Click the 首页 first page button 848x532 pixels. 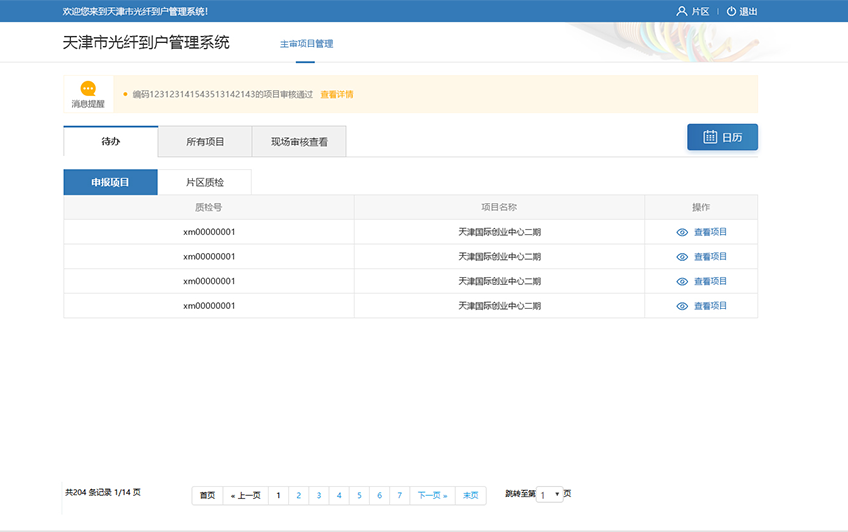click(x=207, y=495)
